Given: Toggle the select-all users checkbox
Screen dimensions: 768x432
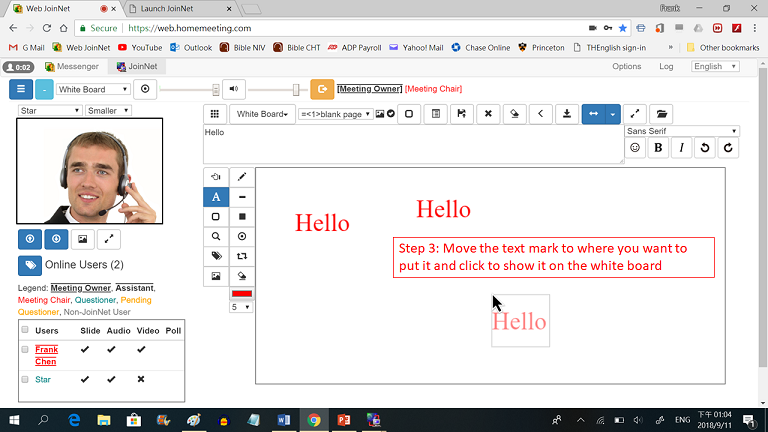Looking at the screenshot, I should 25,330.
